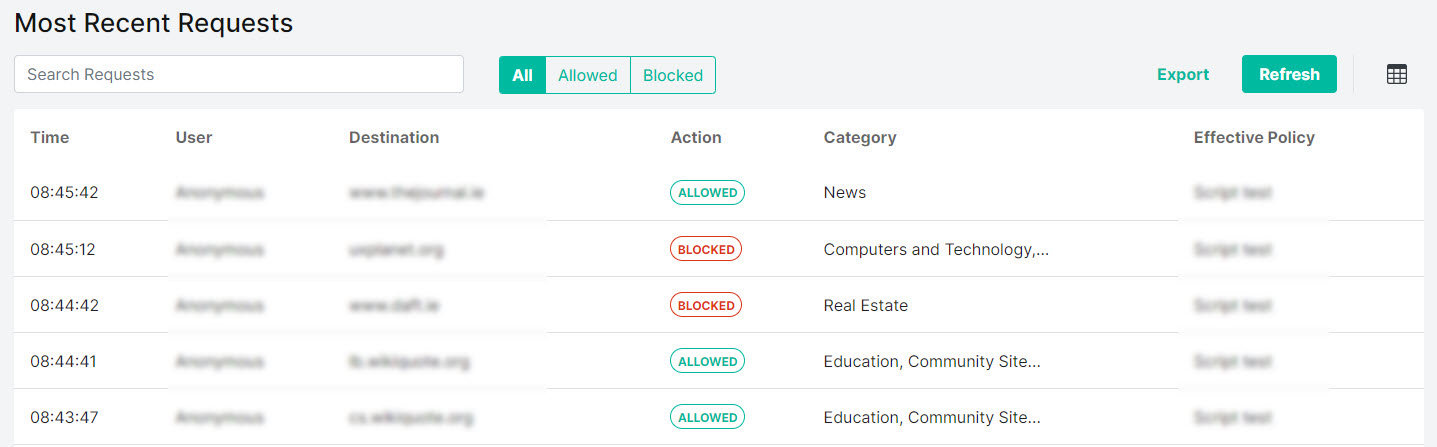
Task: Click the BLOCKED badge for 08:45:12
Action: (x=706, y=249)
